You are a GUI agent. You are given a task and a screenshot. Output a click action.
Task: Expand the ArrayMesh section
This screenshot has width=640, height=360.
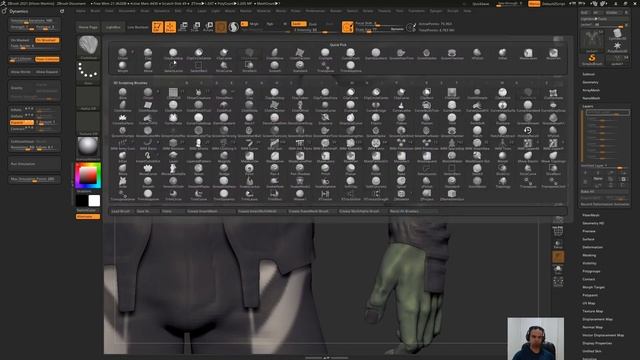591,90
